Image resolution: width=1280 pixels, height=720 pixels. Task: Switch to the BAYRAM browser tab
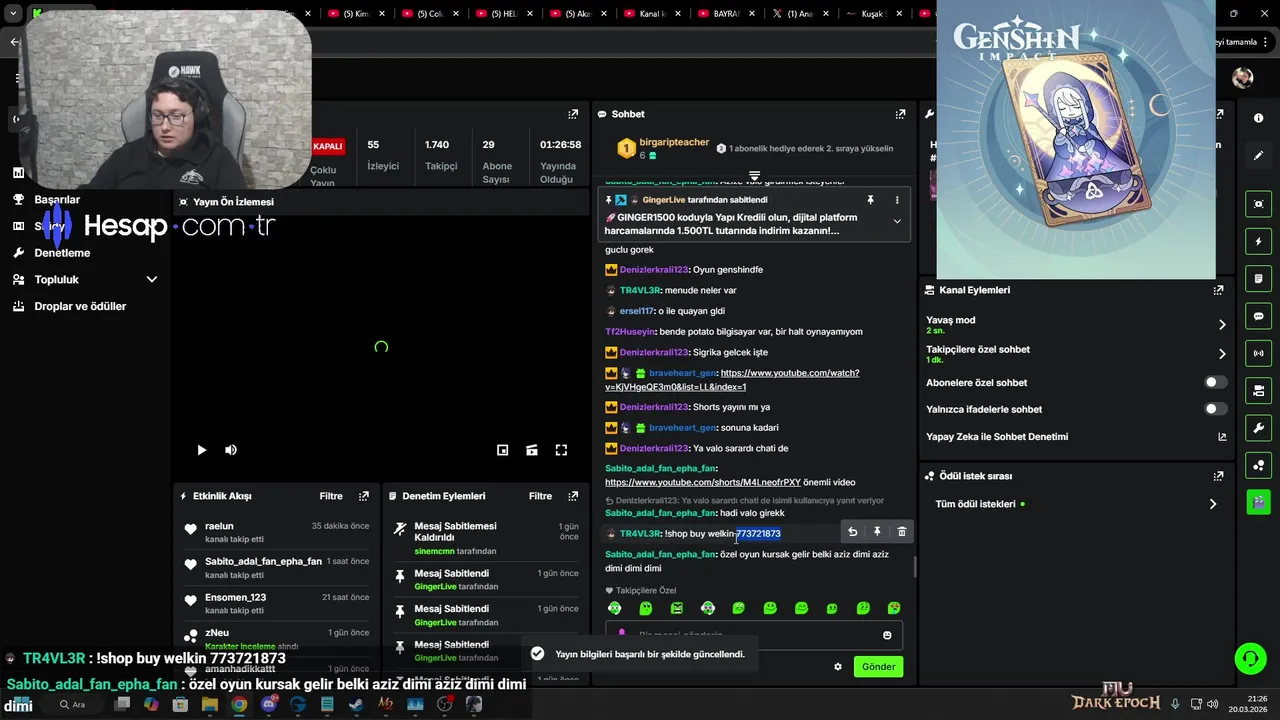coord(731,14)
